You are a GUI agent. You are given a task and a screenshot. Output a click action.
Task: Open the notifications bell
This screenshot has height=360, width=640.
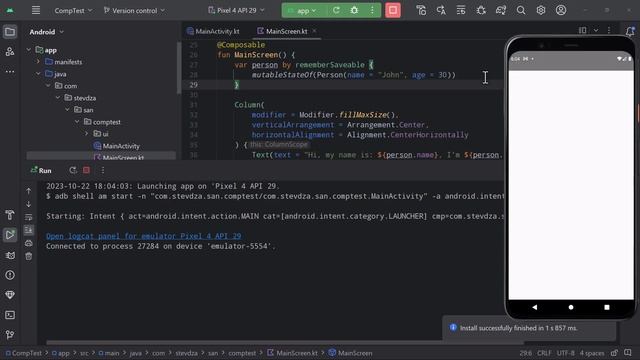point(630,31)
